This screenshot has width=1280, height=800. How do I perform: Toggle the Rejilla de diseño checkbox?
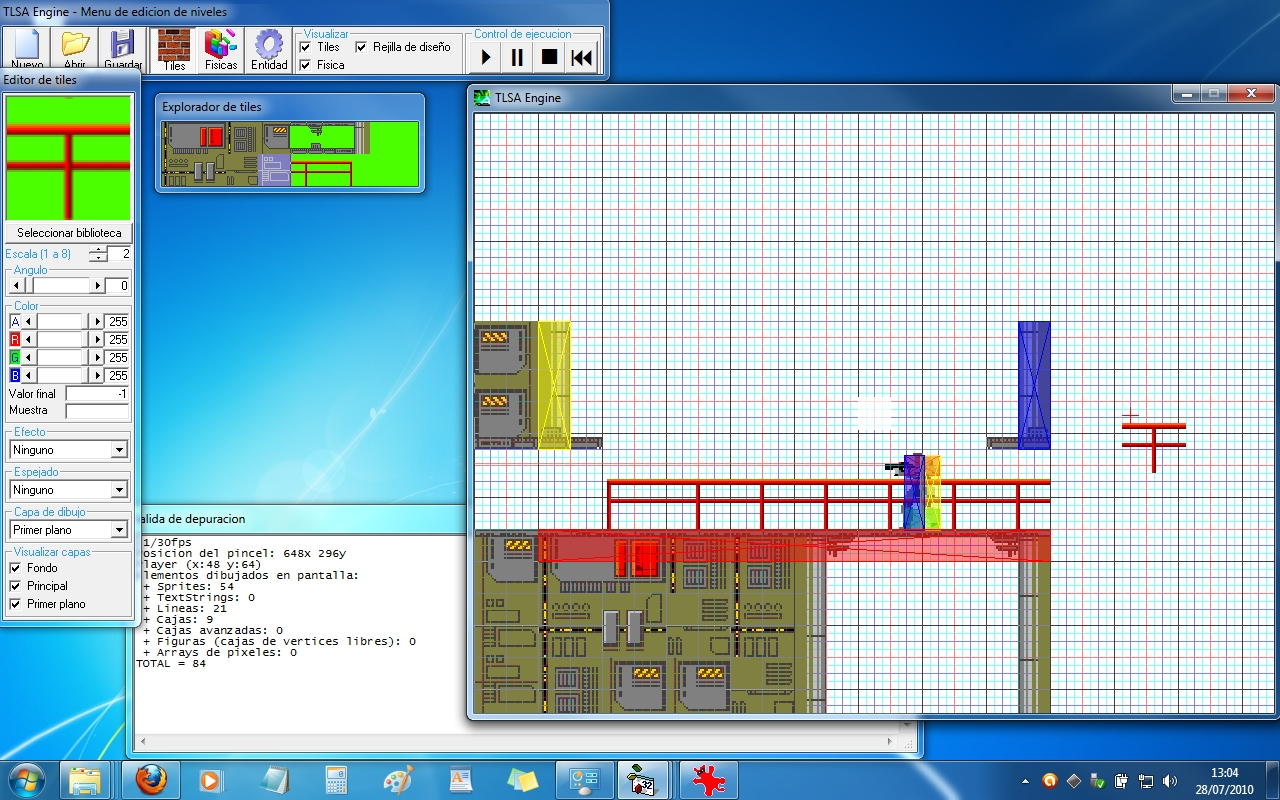361,47
